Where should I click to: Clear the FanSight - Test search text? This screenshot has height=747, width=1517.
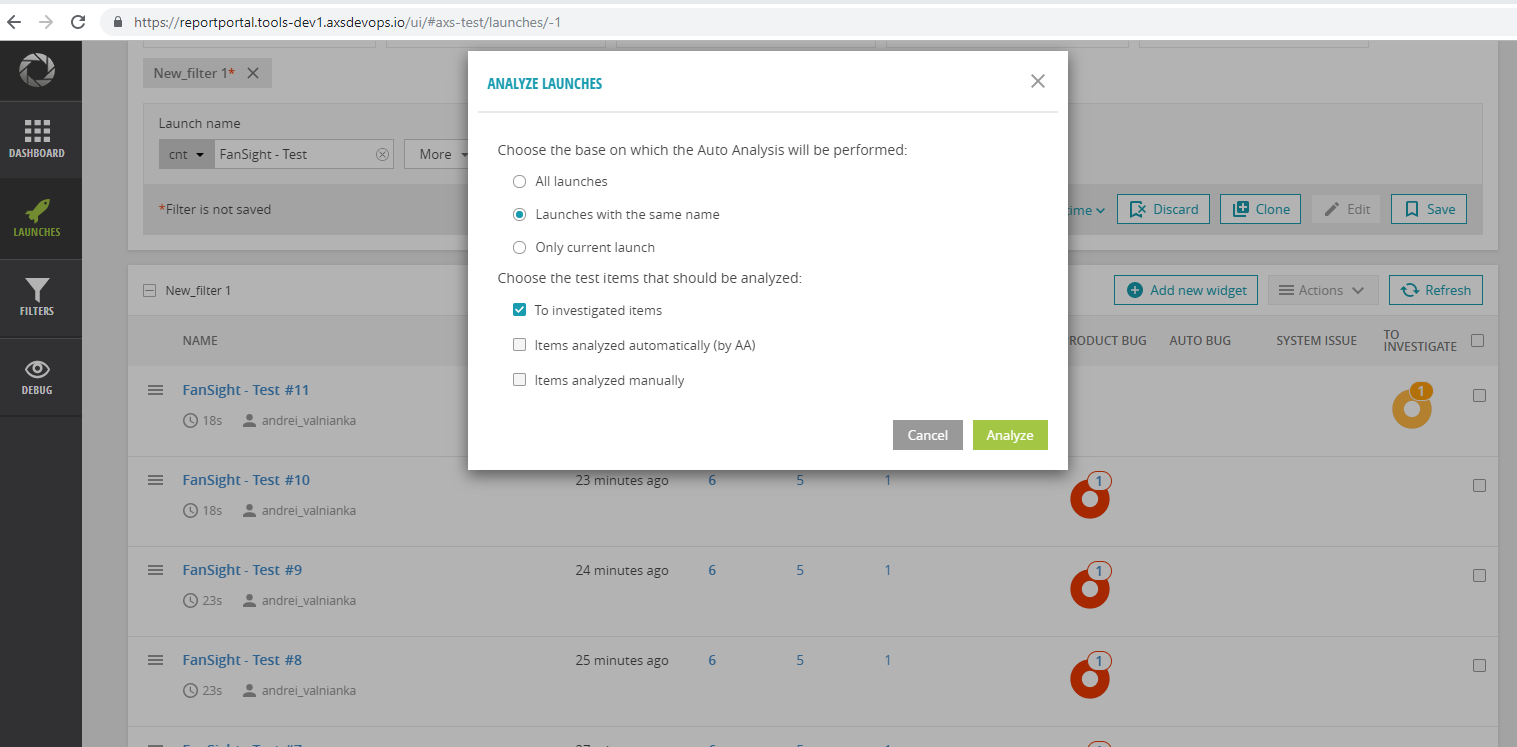(382, 154)
